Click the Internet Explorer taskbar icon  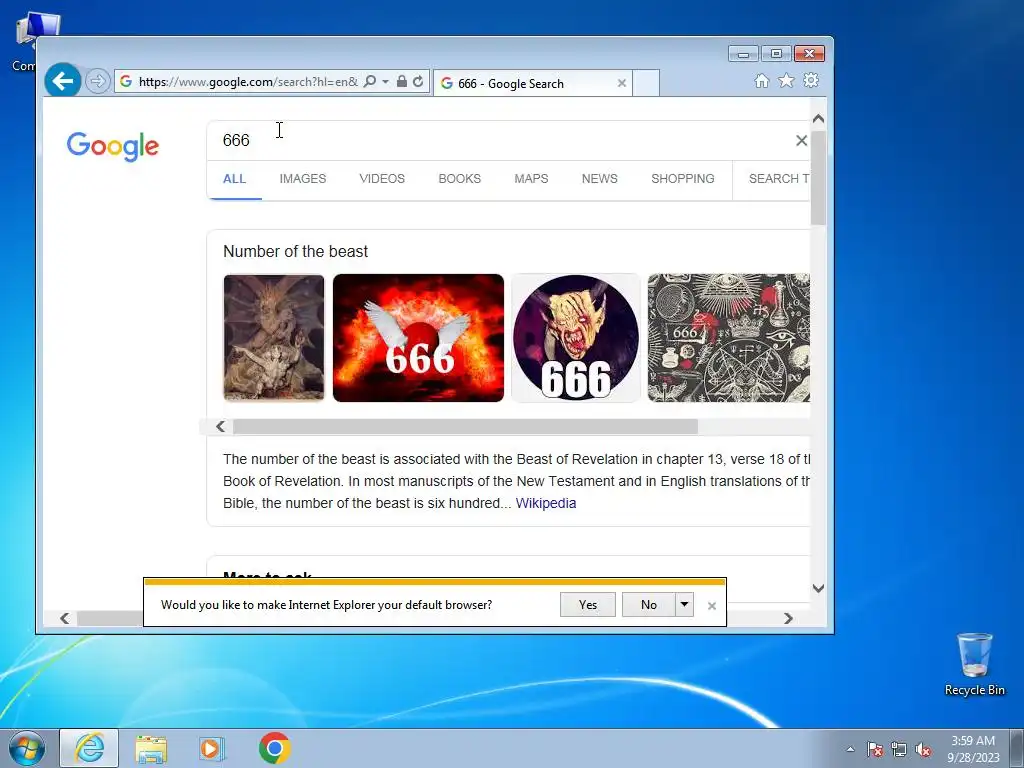click(89, 748)
